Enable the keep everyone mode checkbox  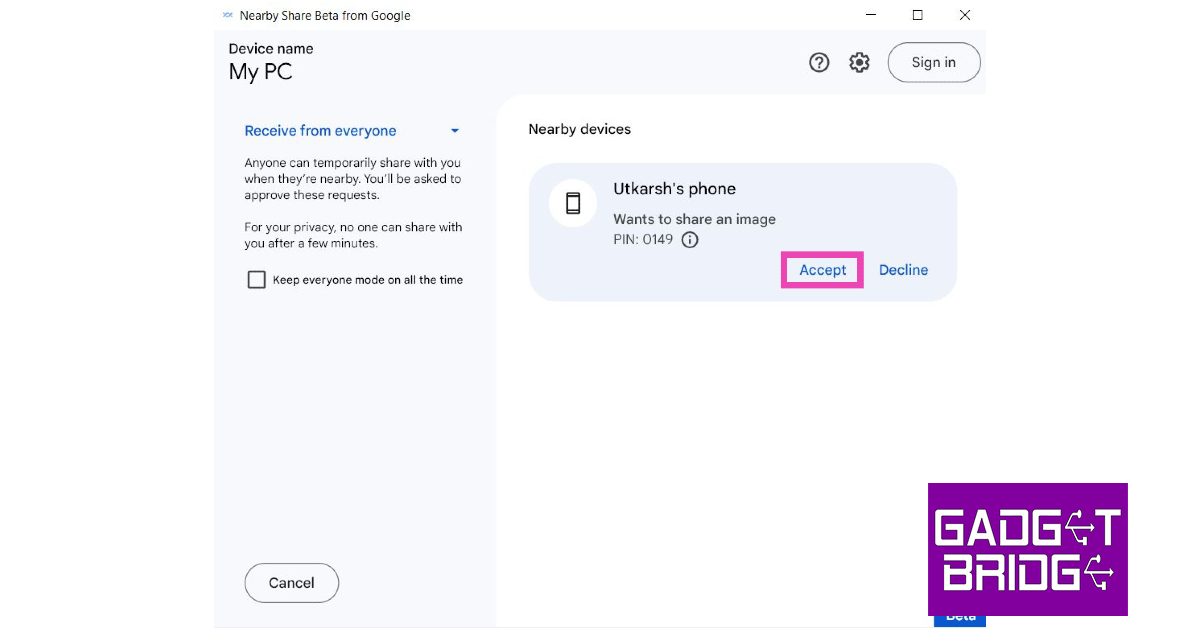coord(256,280)
